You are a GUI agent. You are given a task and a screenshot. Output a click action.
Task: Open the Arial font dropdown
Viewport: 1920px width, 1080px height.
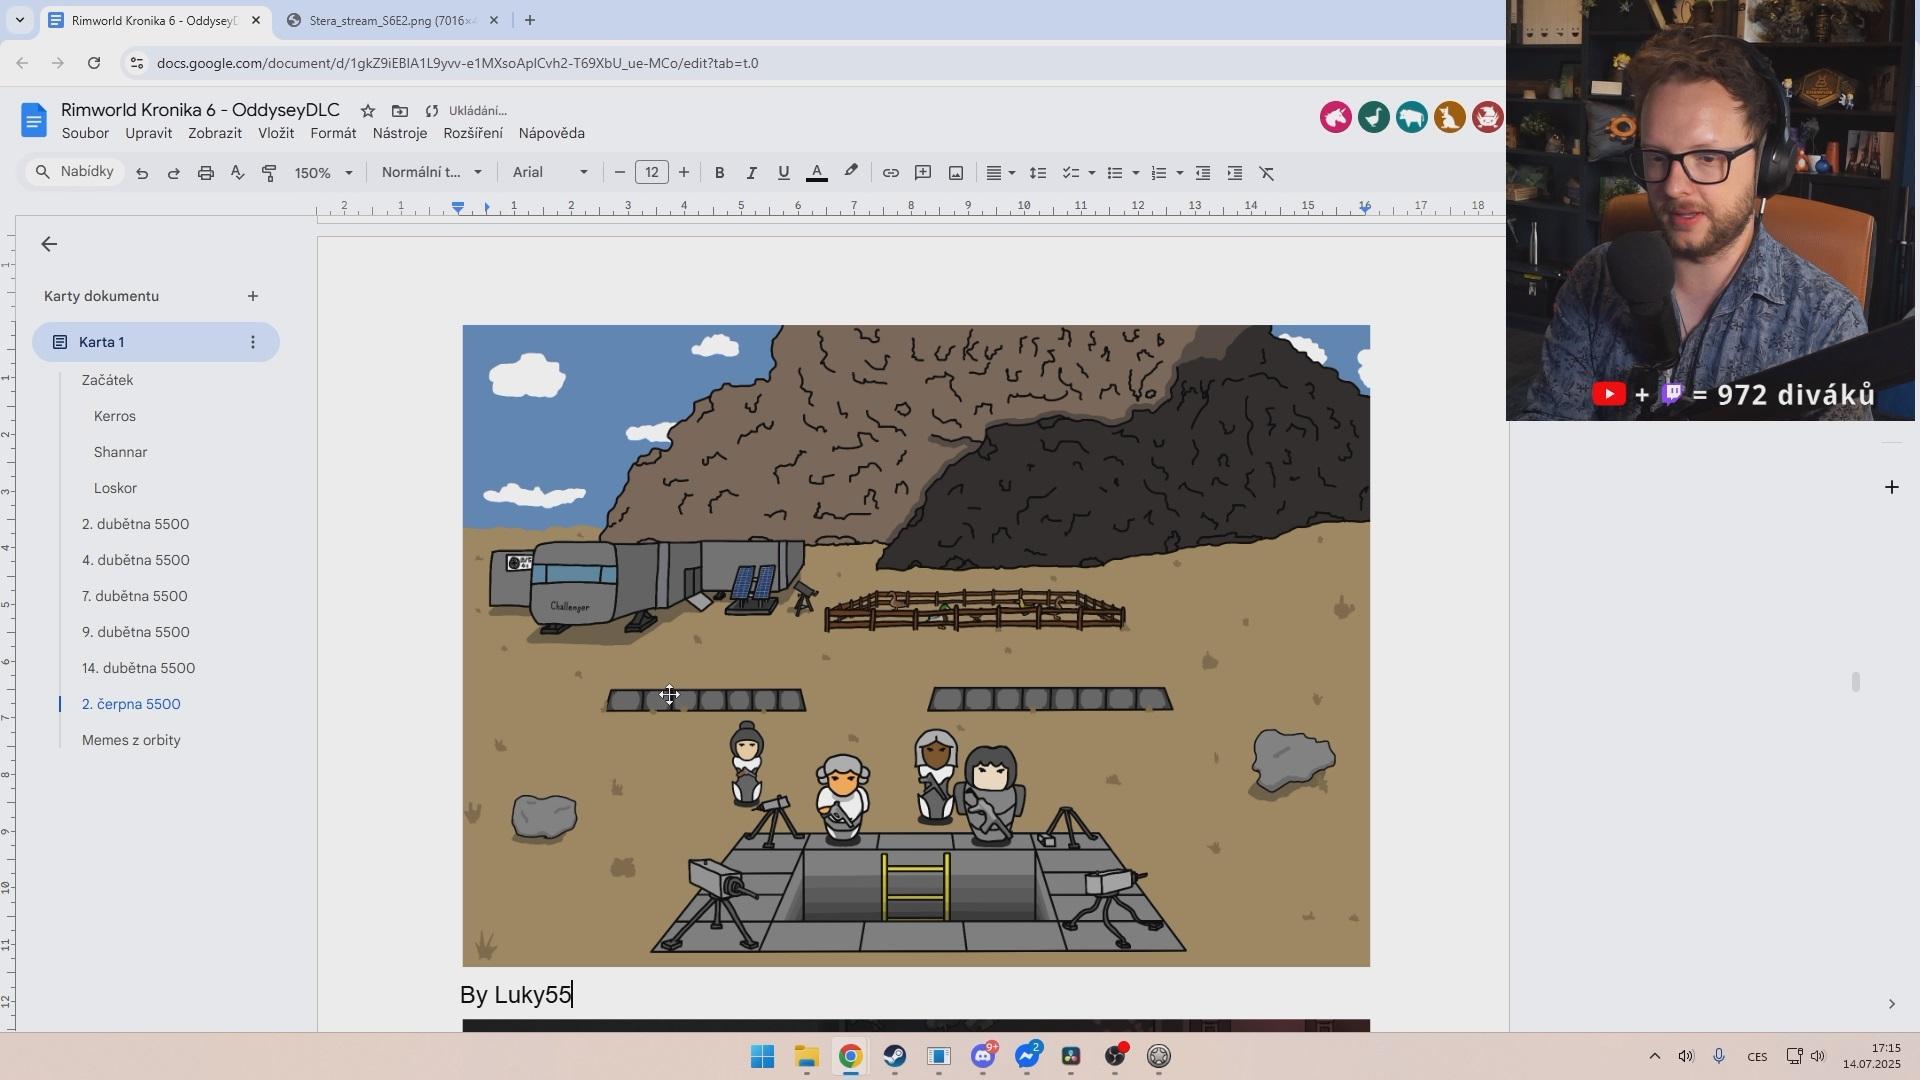click(550, 173)
